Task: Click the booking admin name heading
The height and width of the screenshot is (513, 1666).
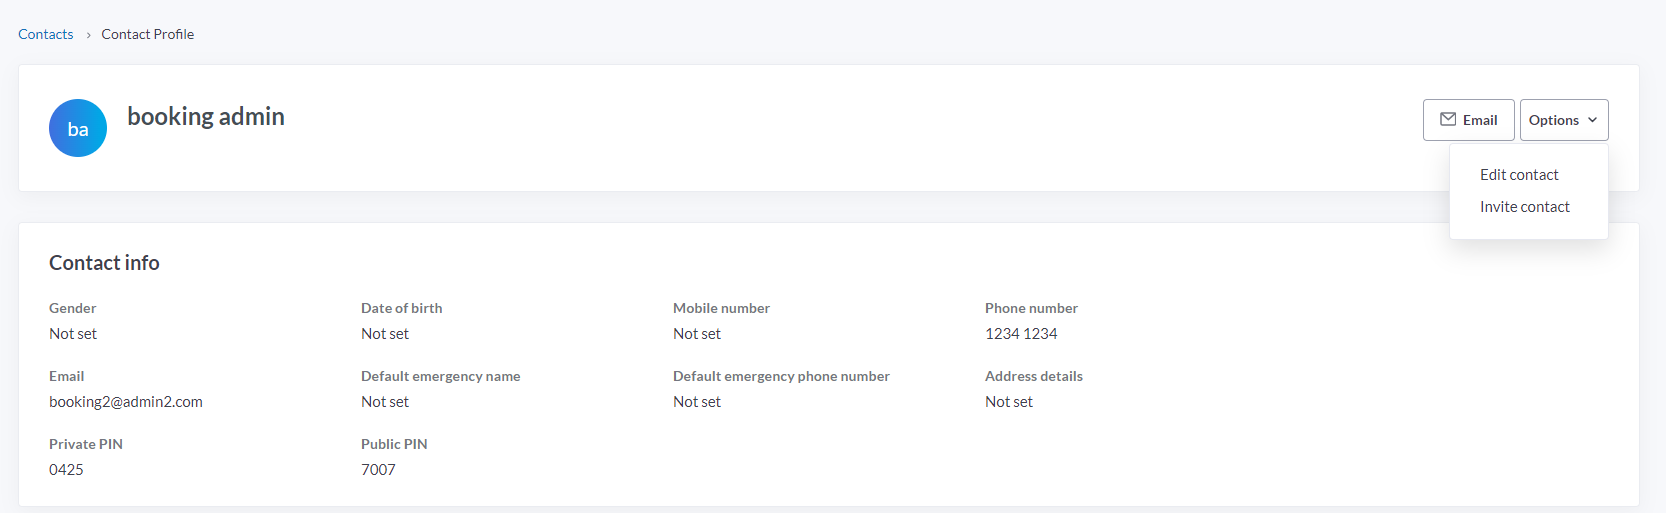Action: (x=206, y=117)
